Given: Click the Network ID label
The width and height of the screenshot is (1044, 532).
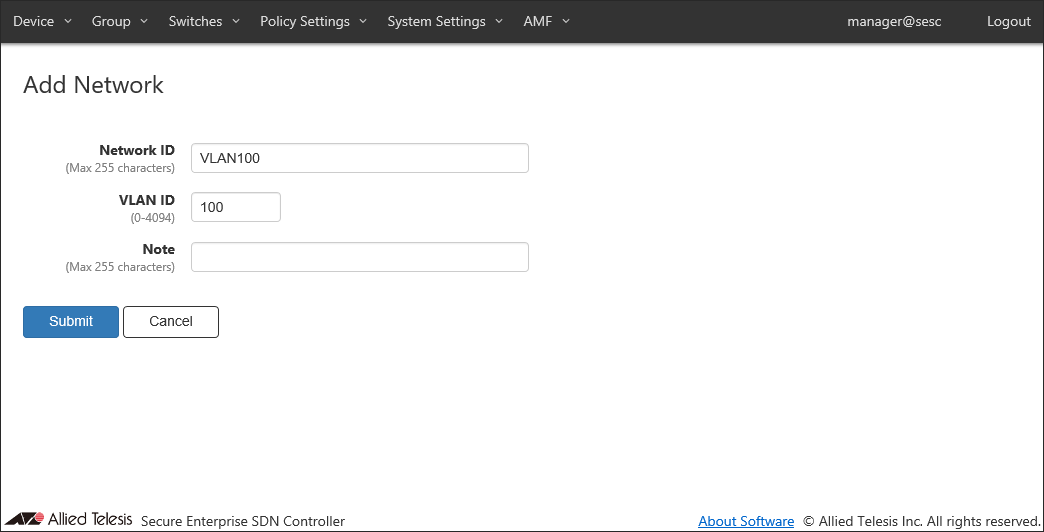Looking at the screenshot, I should [136, 150].
